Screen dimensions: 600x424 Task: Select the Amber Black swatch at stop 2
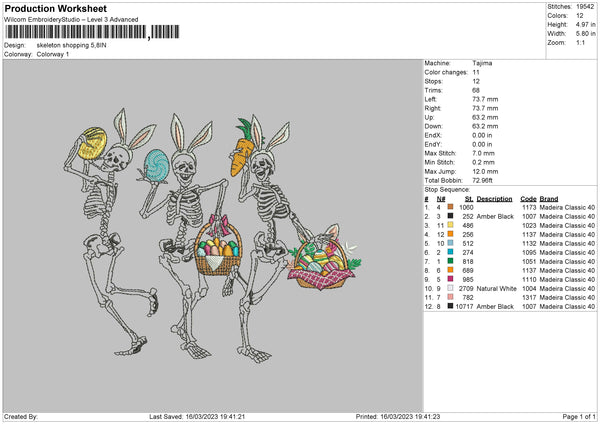[x=452, y=216]
